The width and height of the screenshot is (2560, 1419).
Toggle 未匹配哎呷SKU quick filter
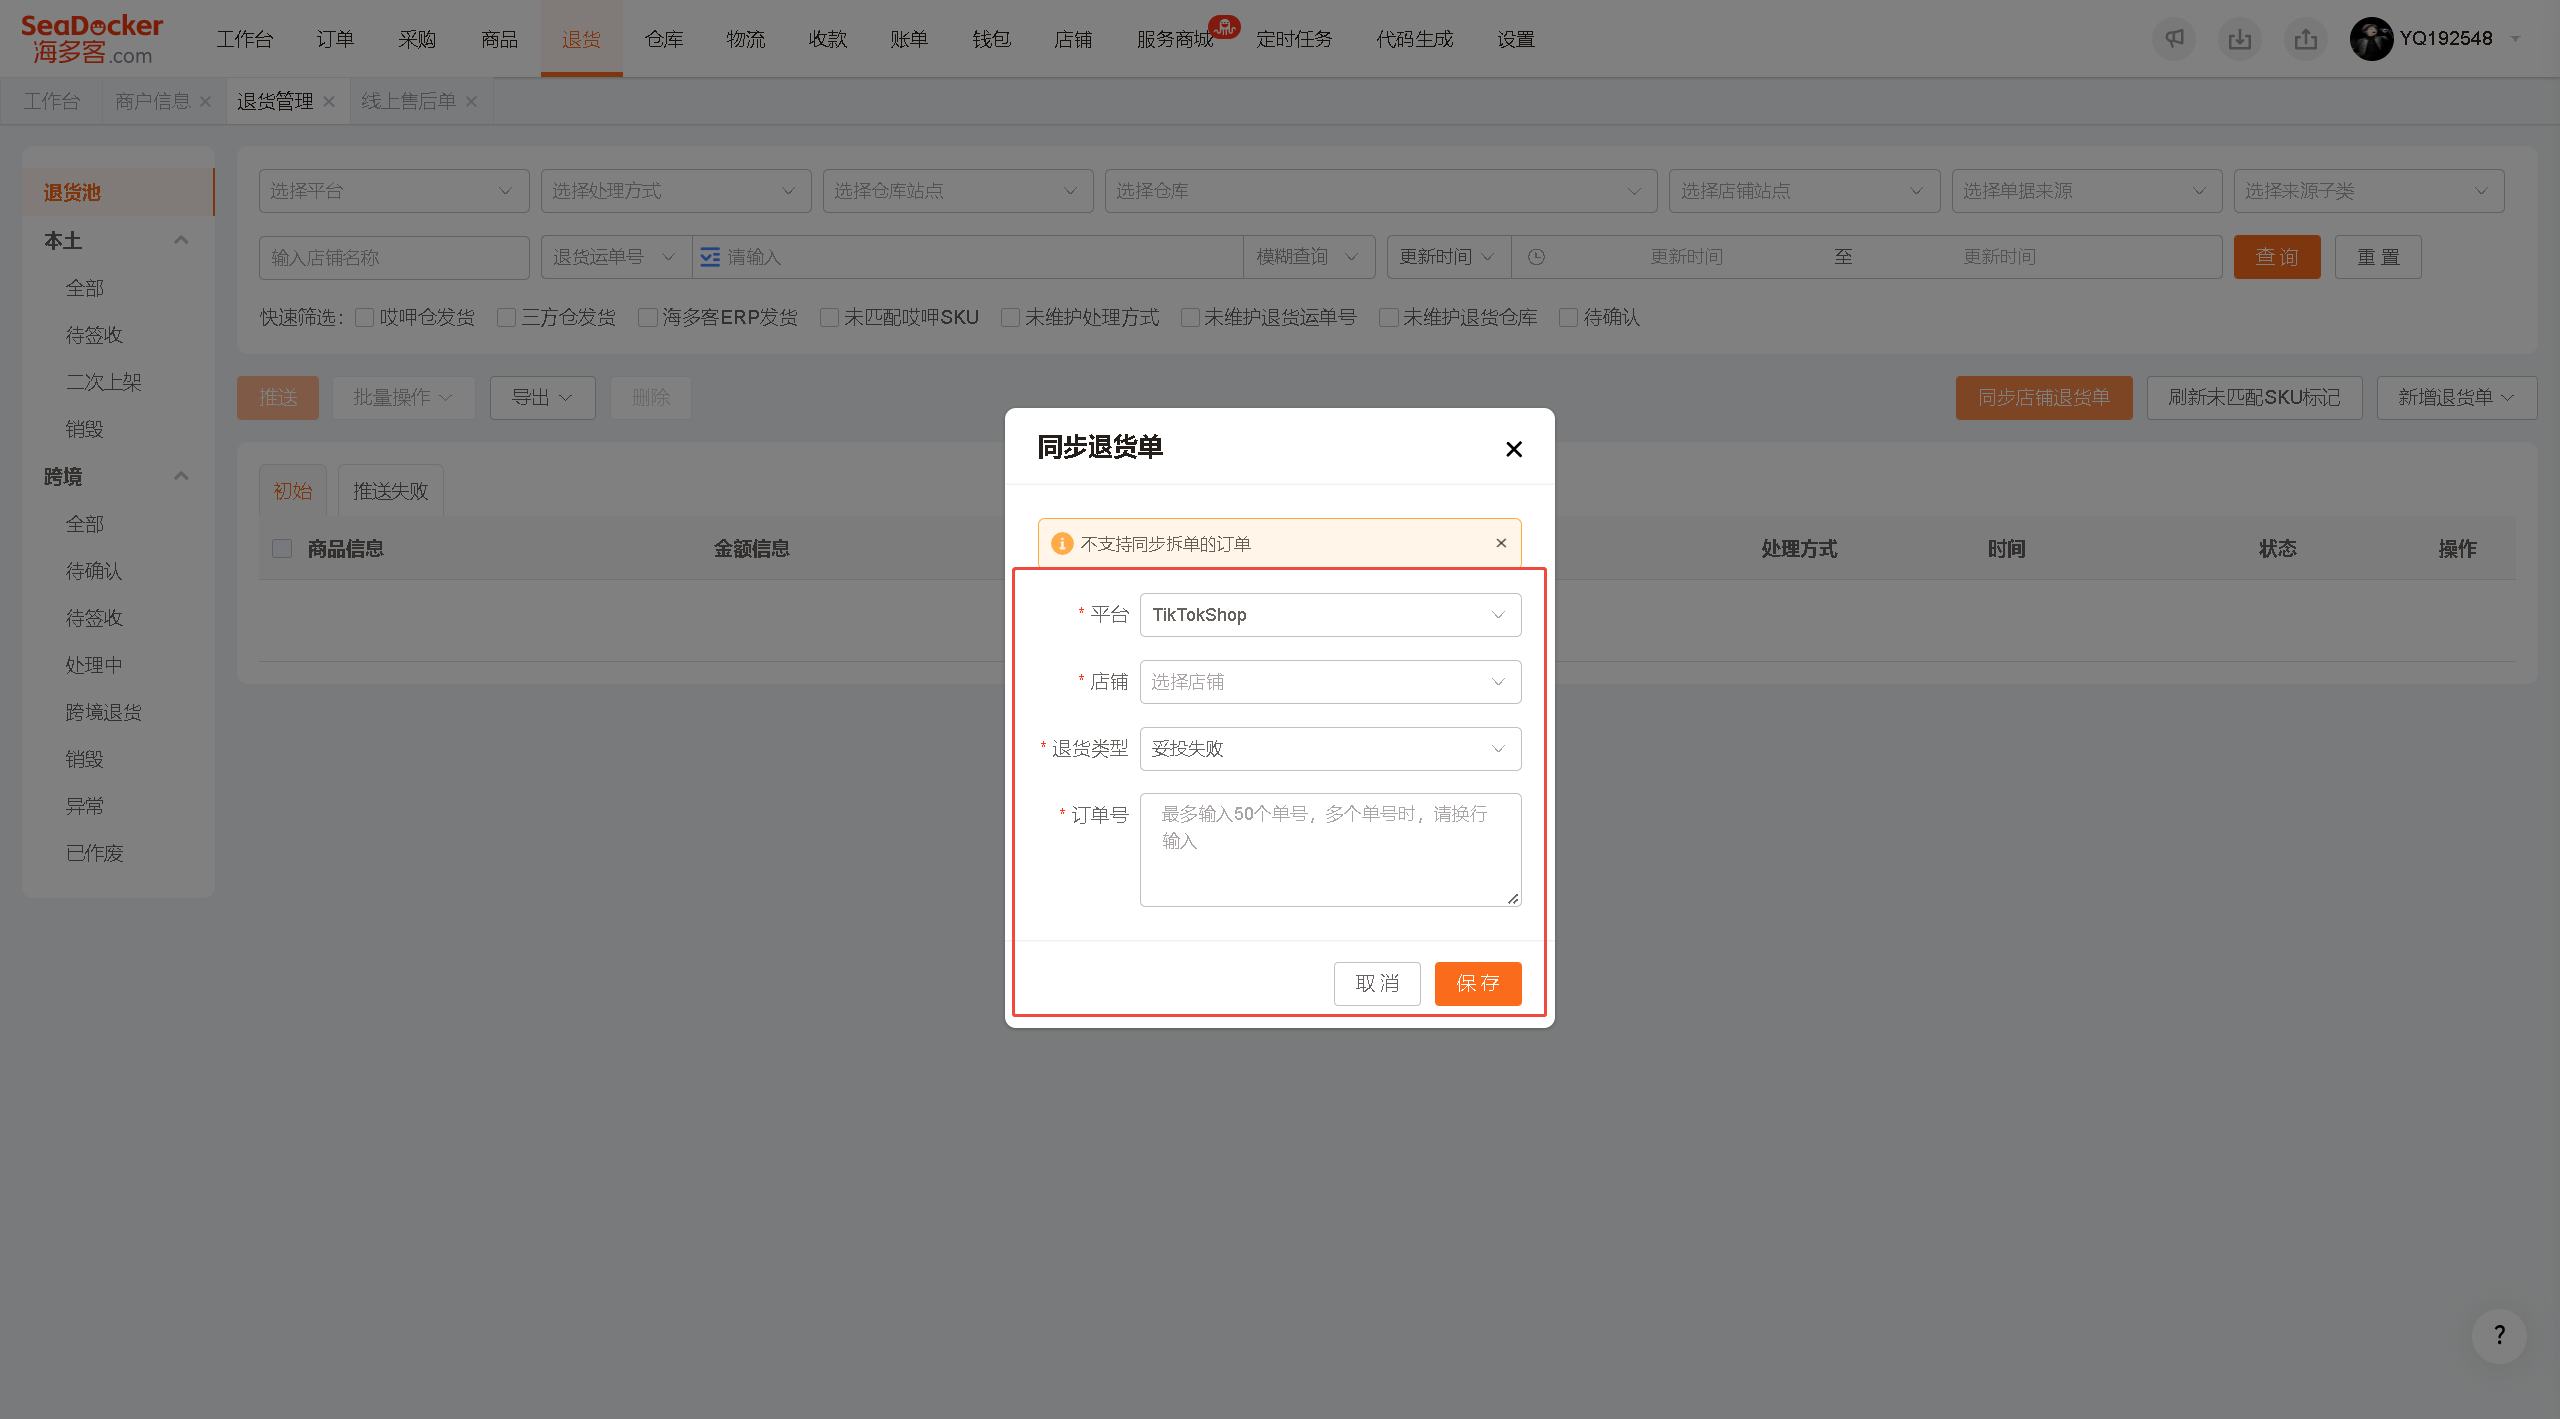tap(830, 317)
